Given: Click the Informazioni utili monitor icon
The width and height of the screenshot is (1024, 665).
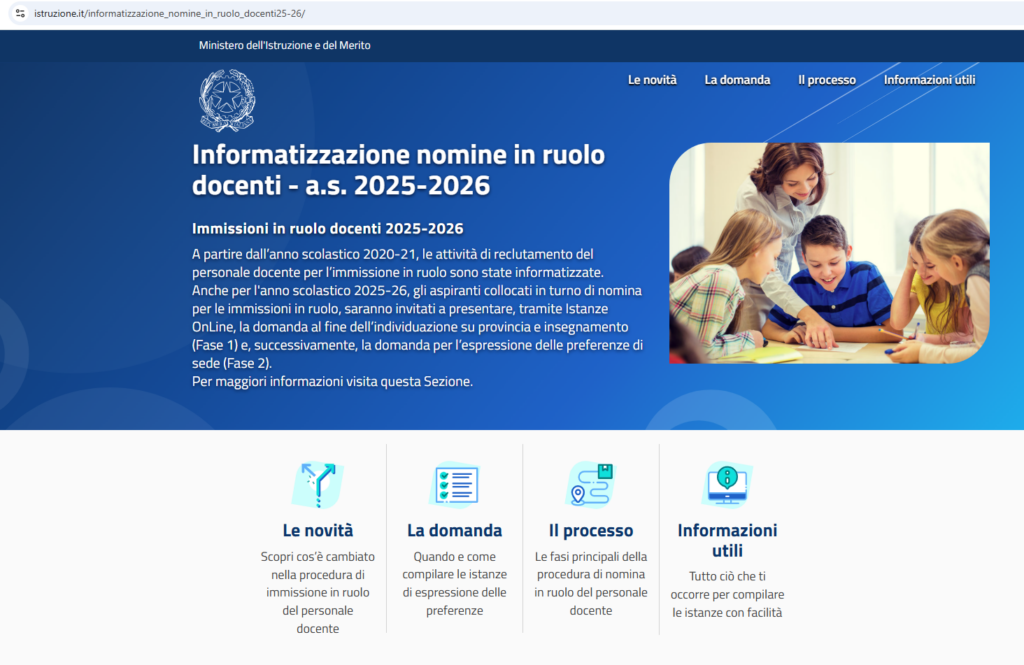Looking at the screenshot, I should [728, 485].
